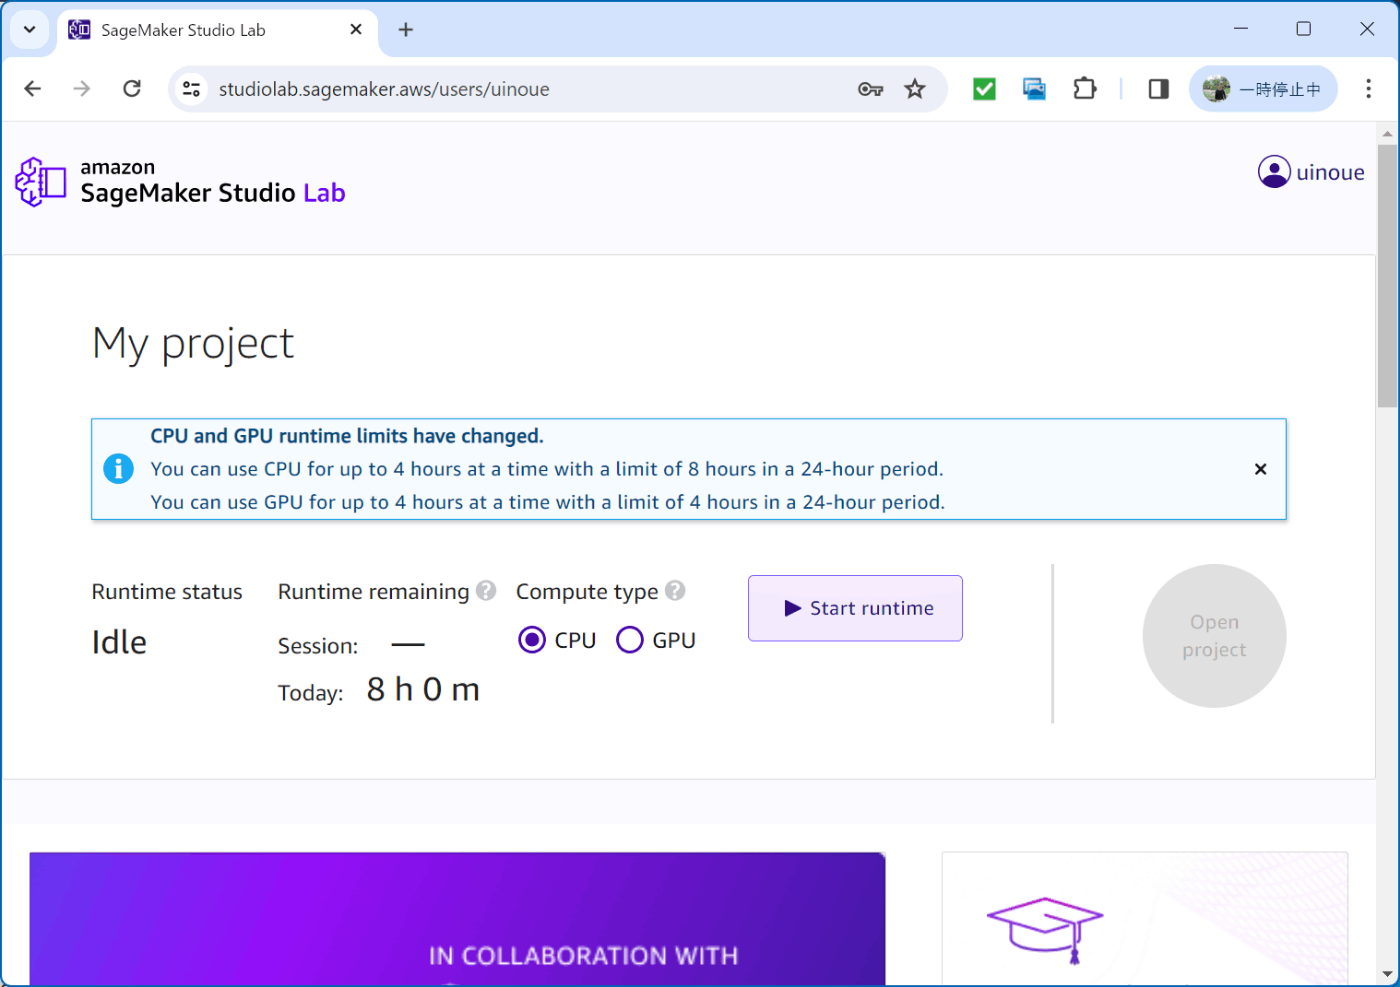The height and width of the screenshot is (987, 1400).
Task: Click the green checkmark extension icon
Action: pos(984,89)
